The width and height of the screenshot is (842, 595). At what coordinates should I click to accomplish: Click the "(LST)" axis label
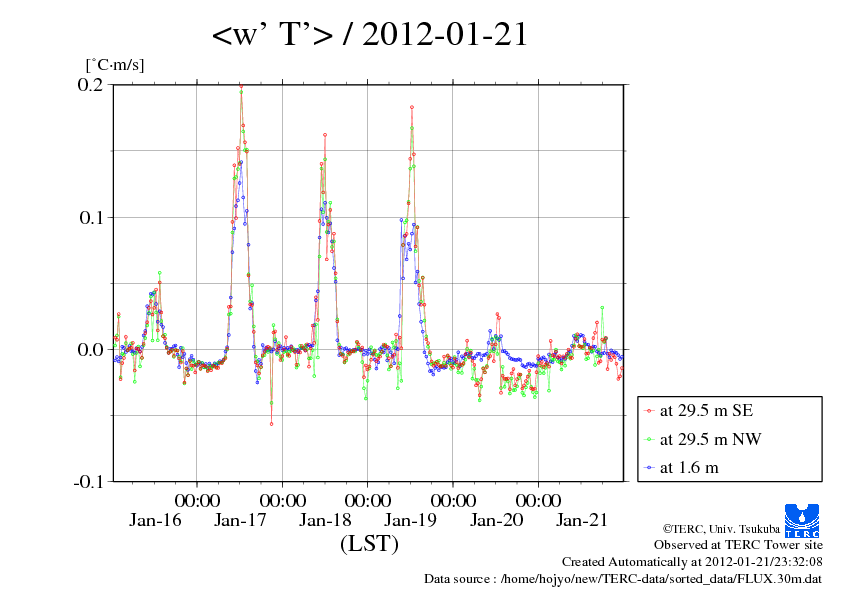tap(369, 543)
